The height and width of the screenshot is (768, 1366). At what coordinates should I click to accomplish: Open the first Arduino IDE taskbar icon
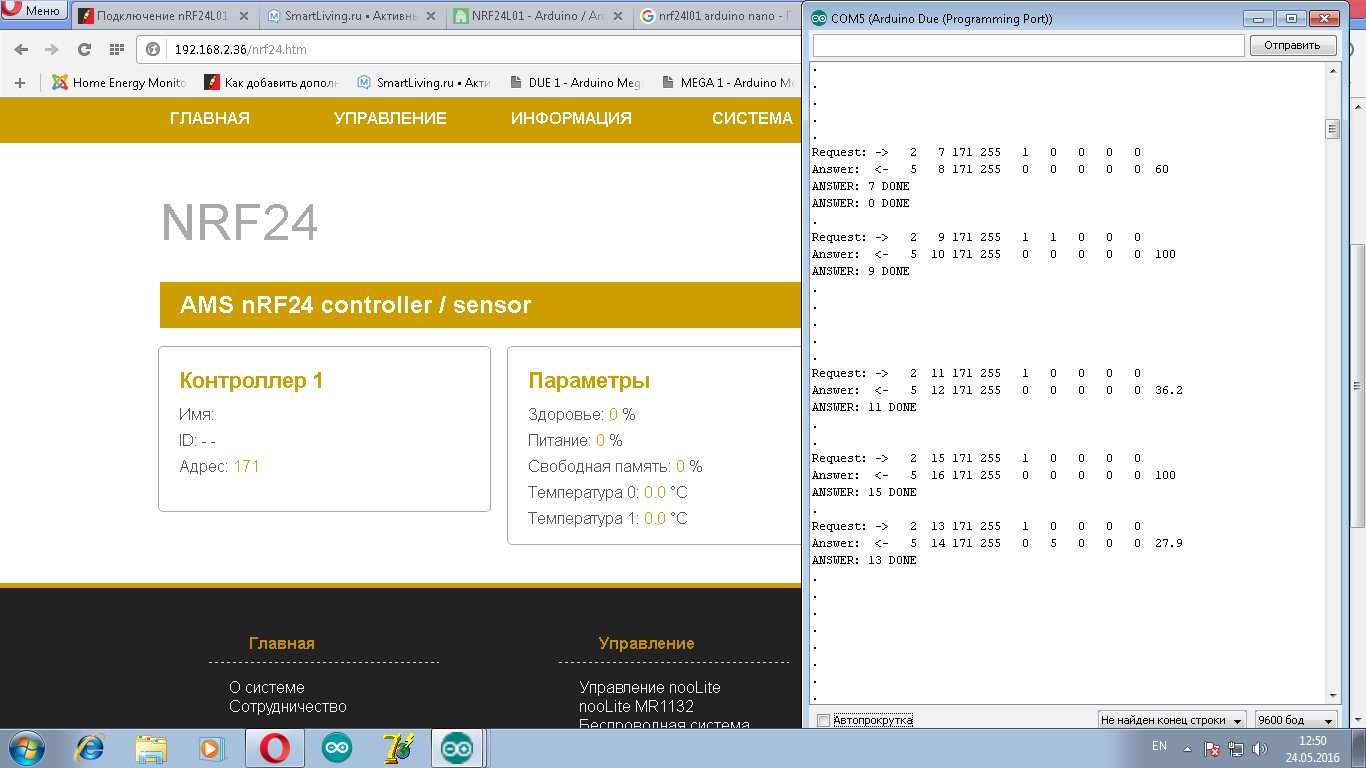[x=336, y=748]
